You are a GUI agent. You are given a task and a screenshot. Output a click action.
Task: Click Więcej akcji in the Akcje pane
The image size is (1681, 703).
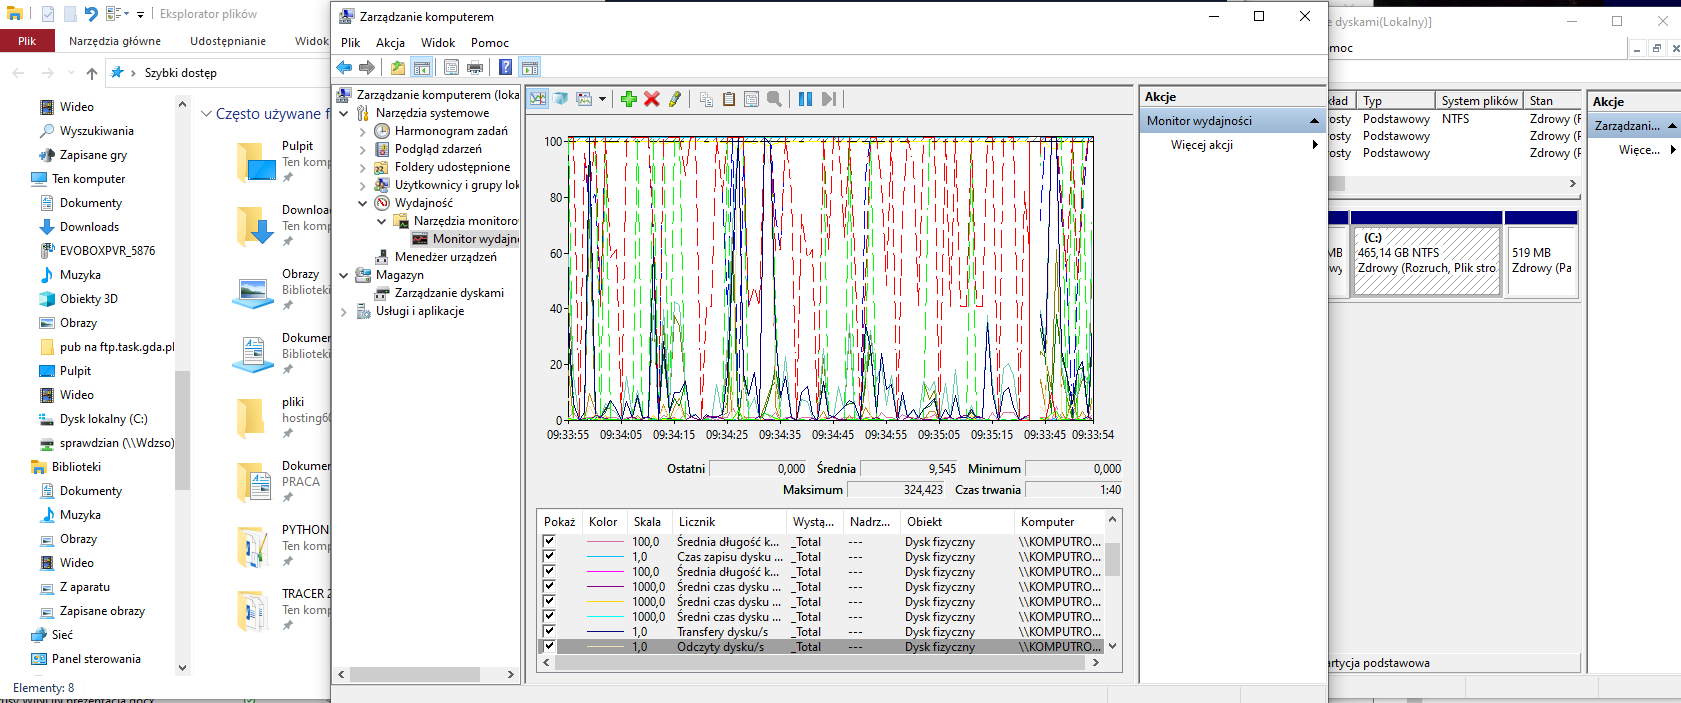click(1202, 145)
